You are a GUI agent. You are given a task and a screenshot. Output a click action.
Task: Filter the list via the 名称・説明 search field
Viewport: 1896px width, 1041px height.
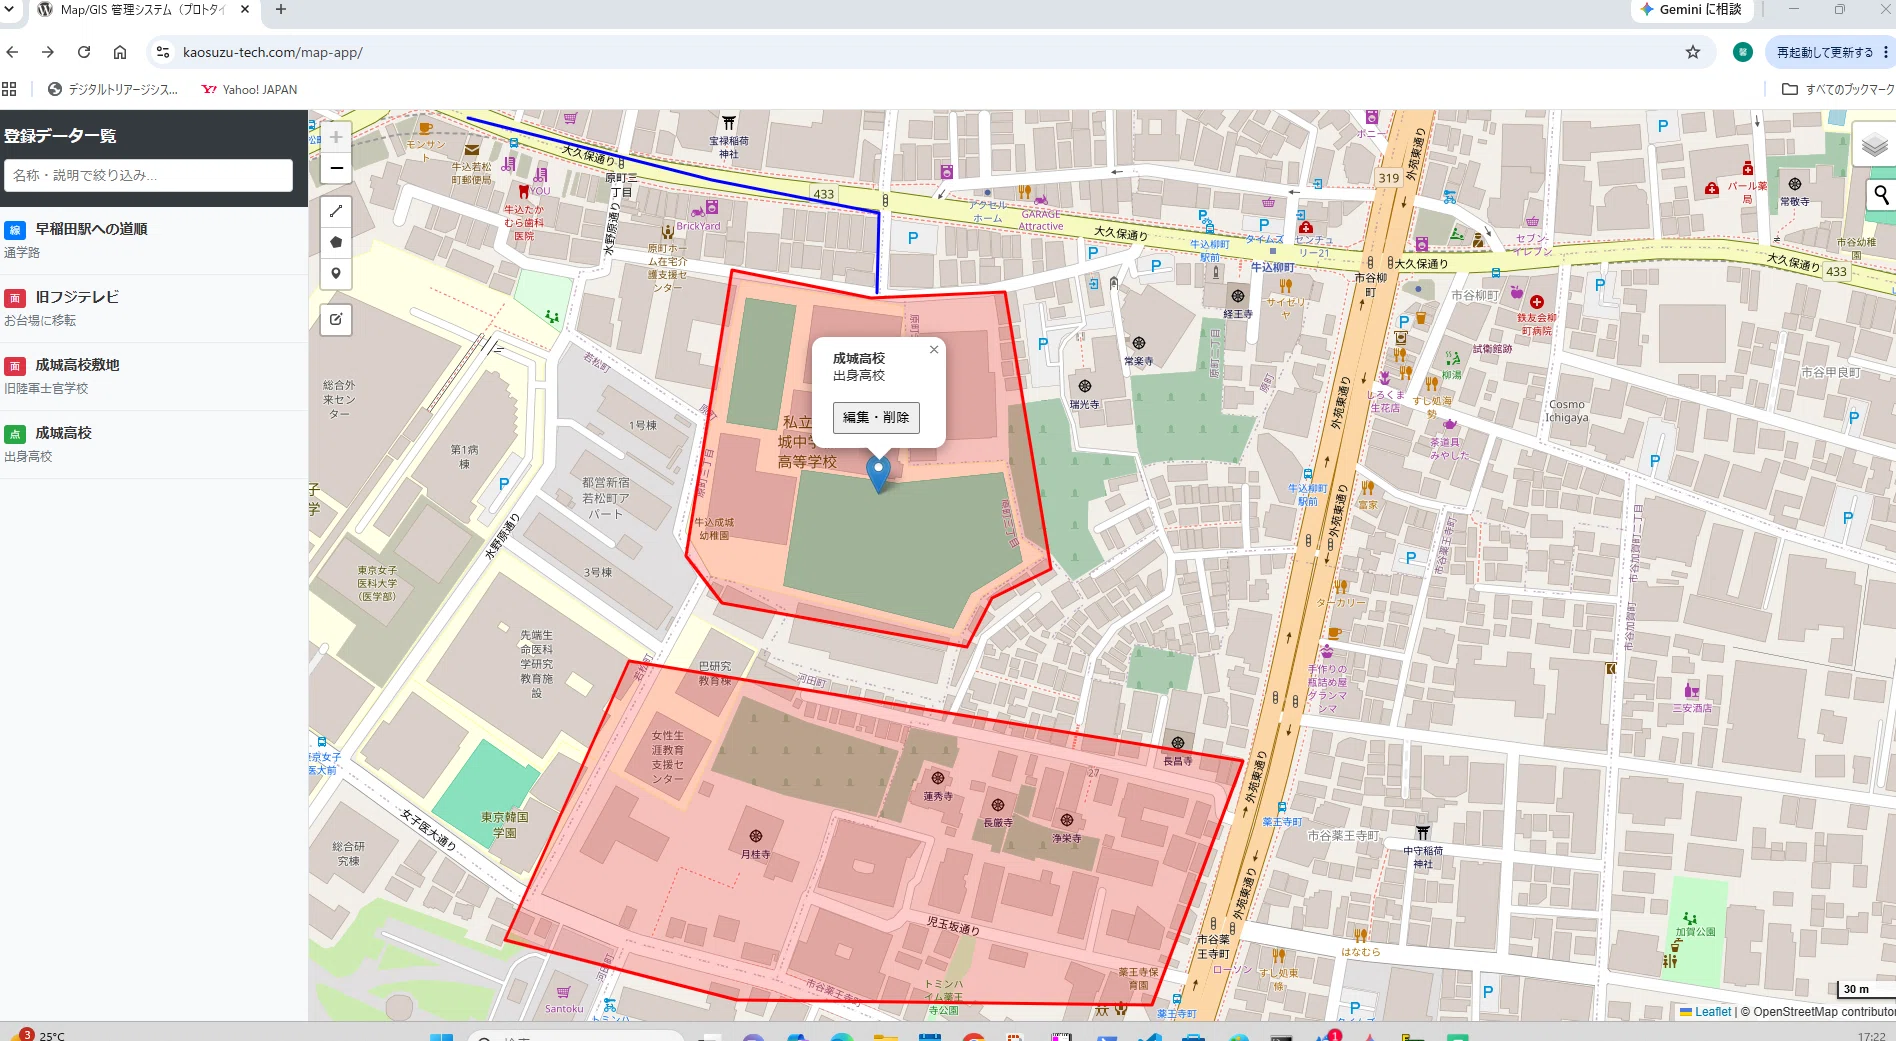[148, 175]
